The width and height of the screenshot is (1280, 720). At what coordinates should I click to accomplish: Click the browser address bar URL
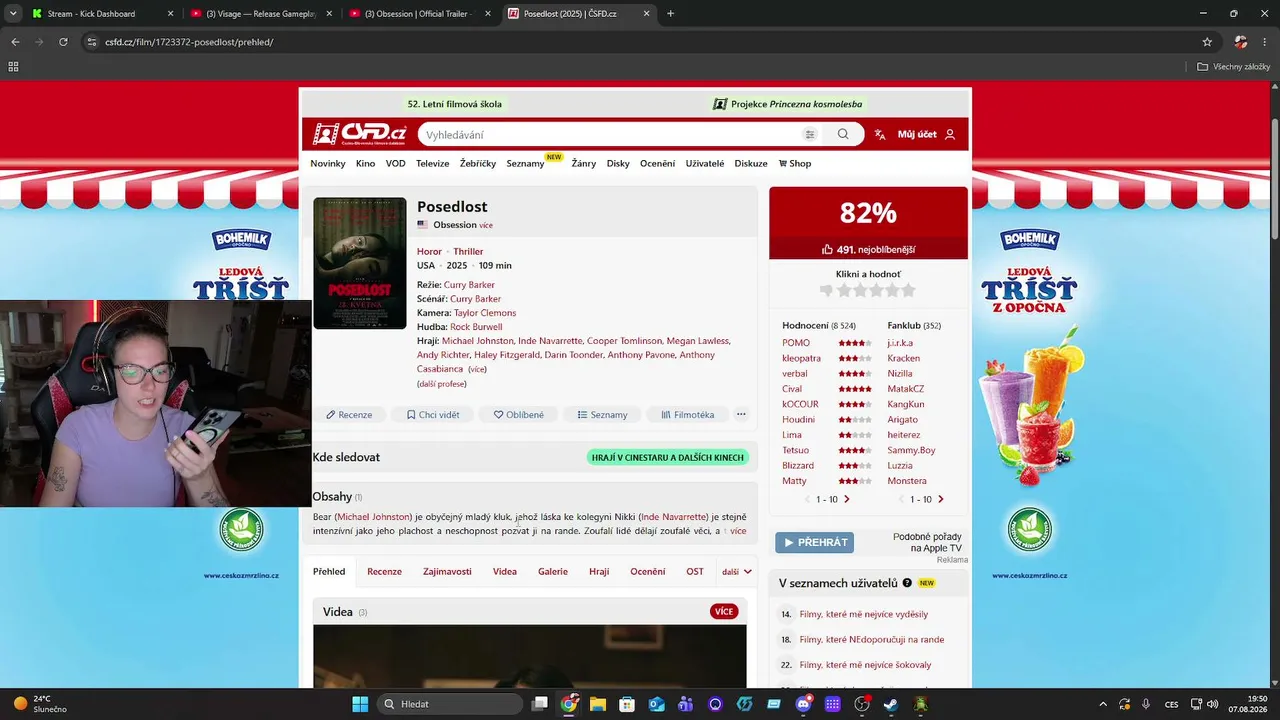pos(189,42)
